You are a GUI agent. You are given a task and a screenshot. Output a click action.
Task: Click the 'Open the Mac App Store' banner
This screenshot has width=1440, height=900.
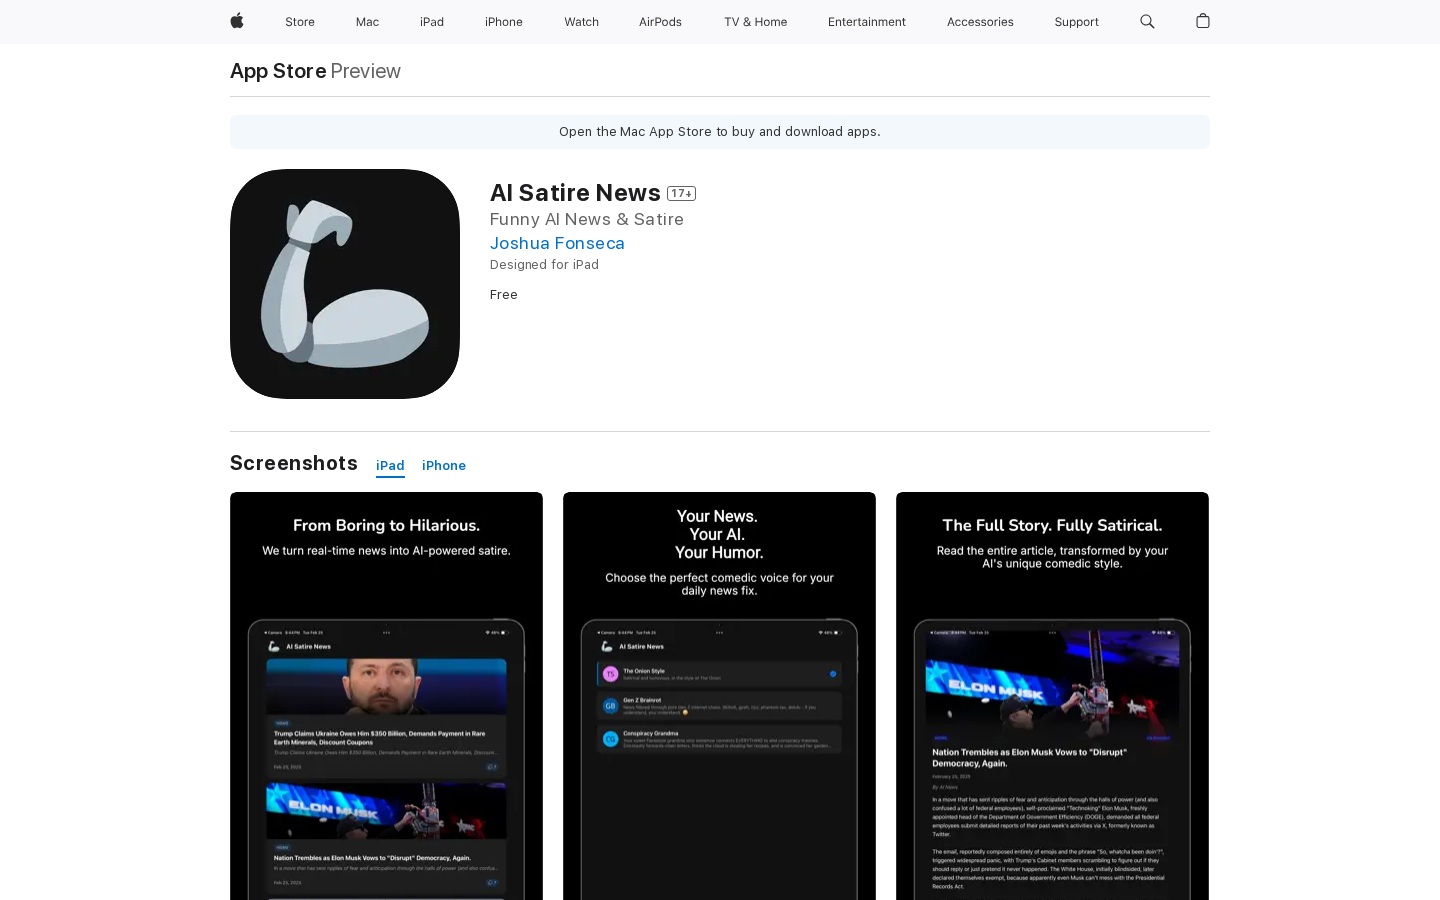click(720, 132)
